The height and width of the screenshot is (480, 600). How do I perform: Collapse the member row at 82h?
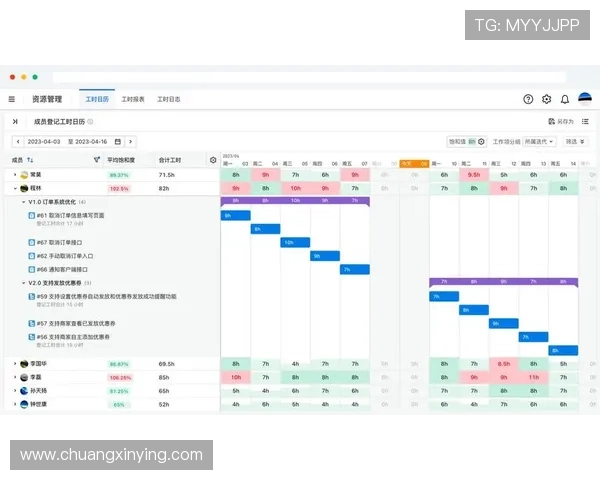pyautogui.click(x=15, y=188)
